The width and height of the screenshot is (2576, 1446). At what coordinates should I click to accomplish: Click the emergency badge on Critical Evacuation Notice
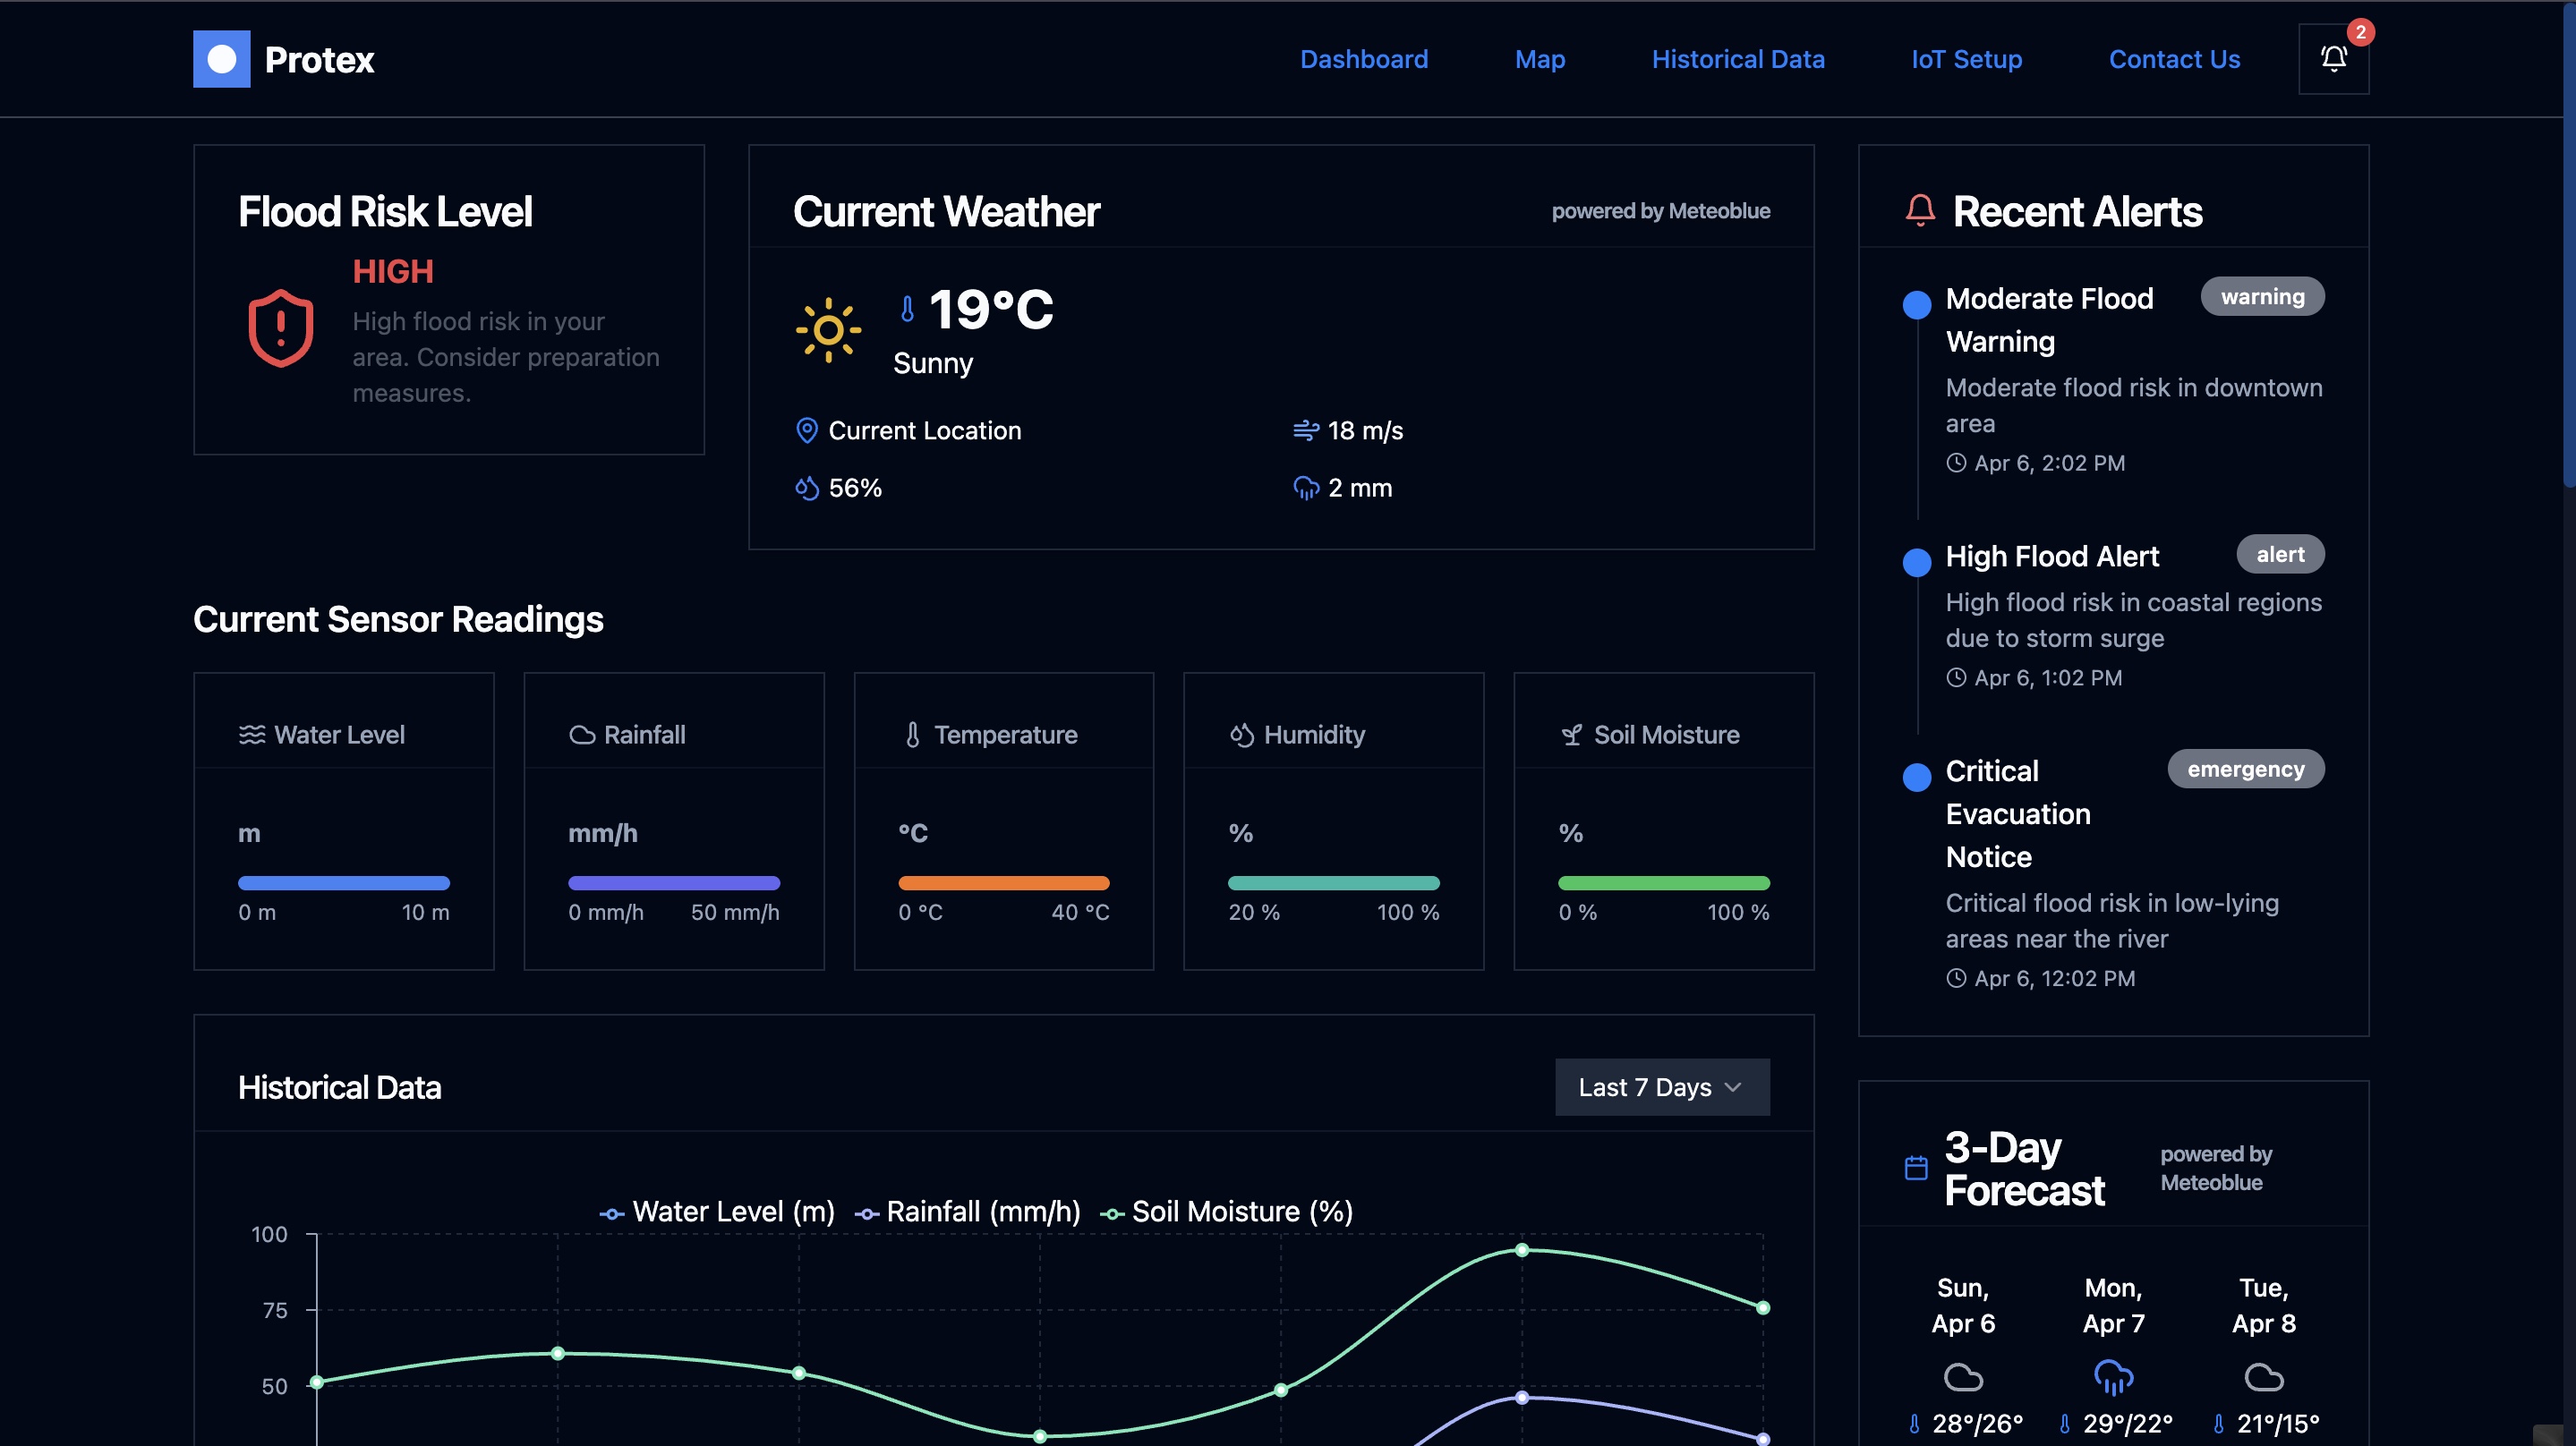click(2245, 769)
